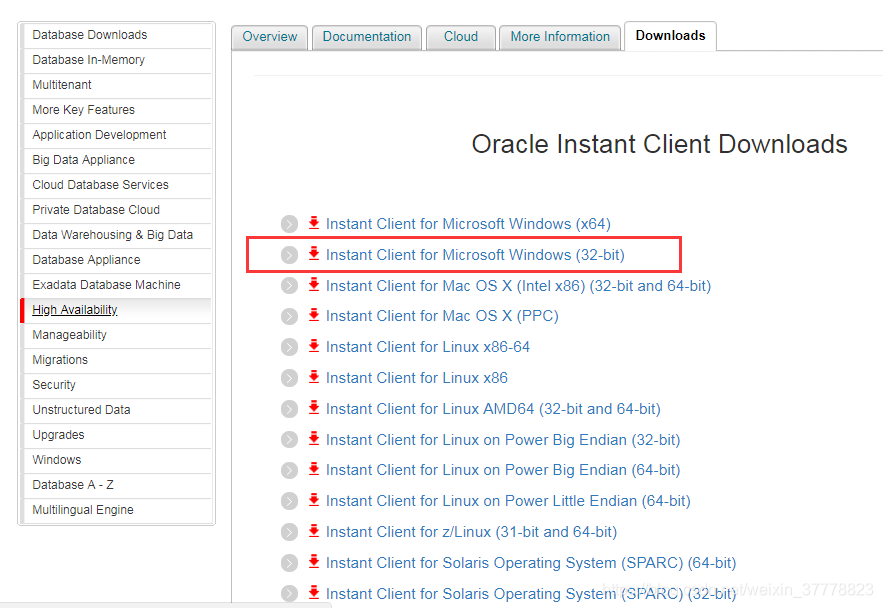Click download icon for Linux x86 row

click(314, 377)
